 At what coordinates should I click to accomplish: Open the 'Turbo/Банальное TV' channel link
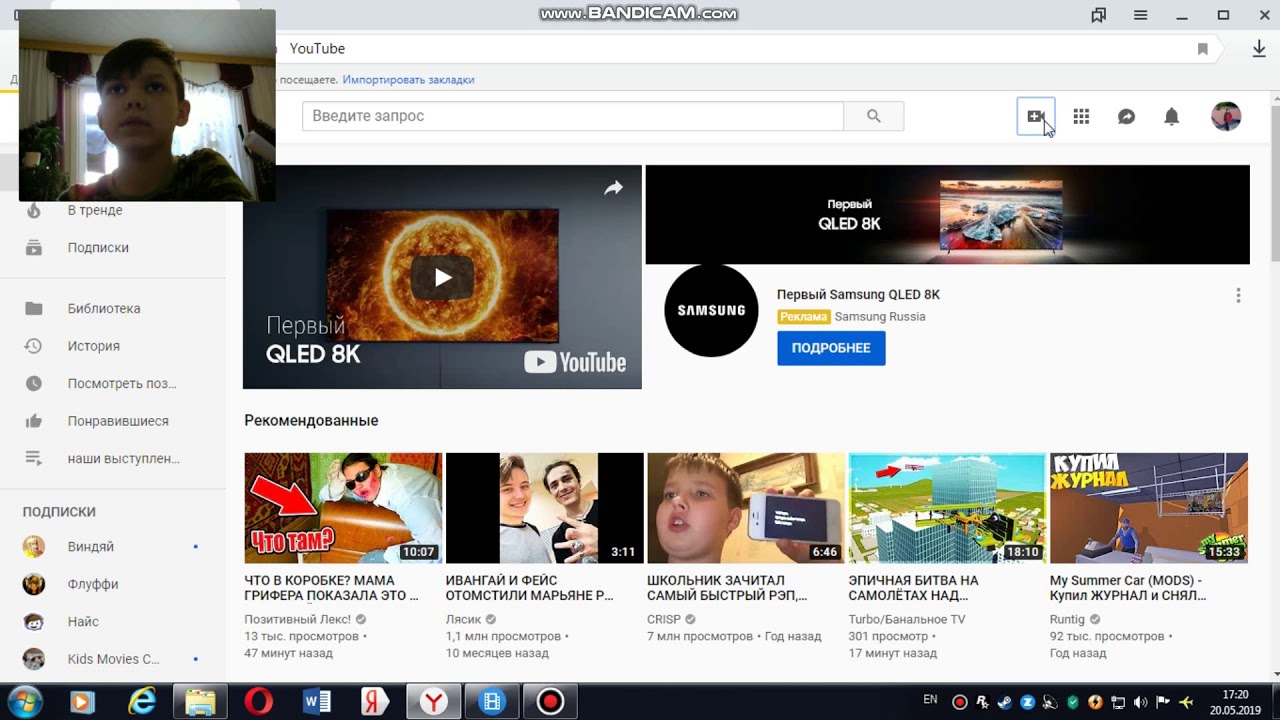[x=907, y=620]
